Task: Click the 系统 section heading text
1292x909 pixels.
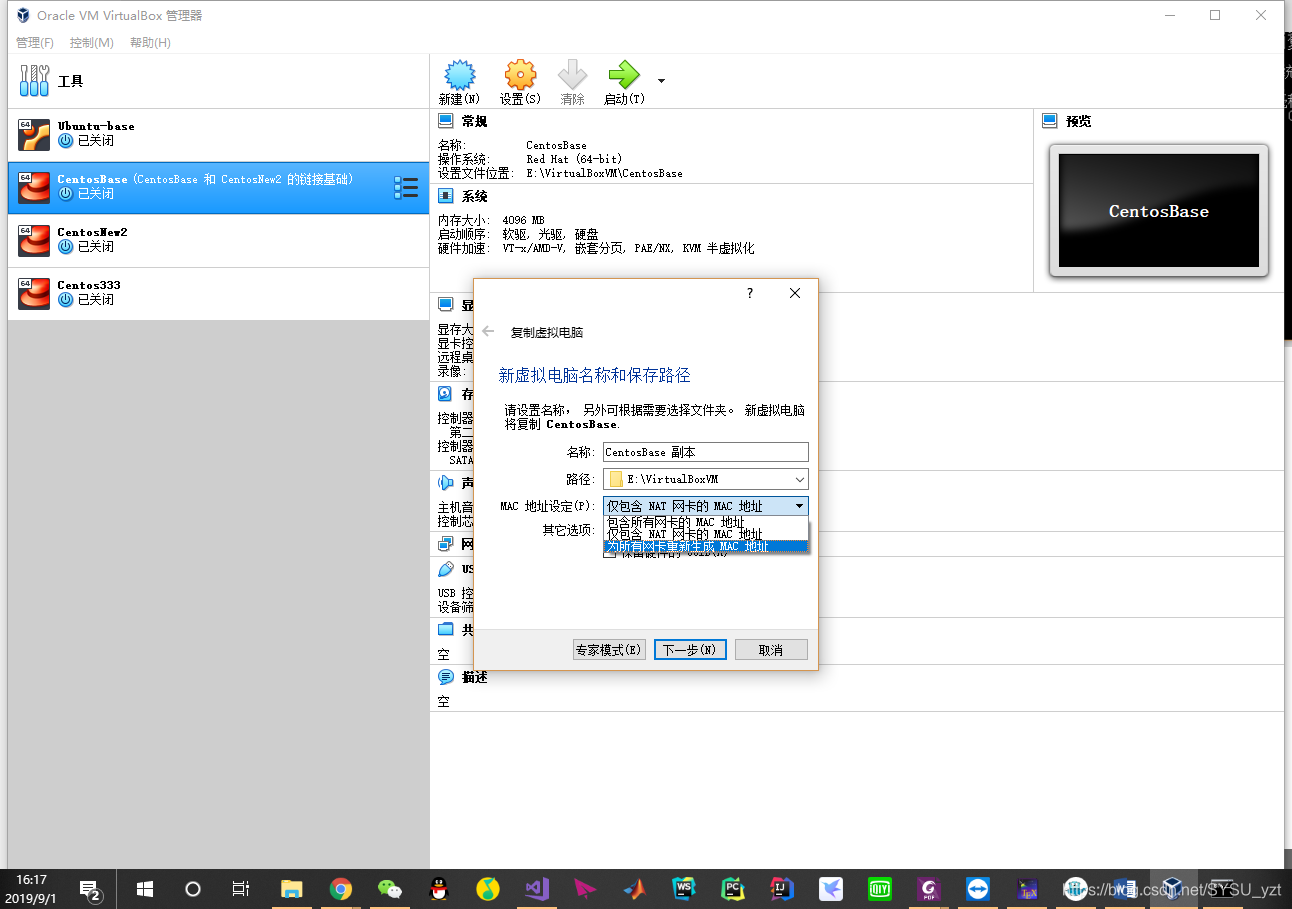Action: pos(475,196)
